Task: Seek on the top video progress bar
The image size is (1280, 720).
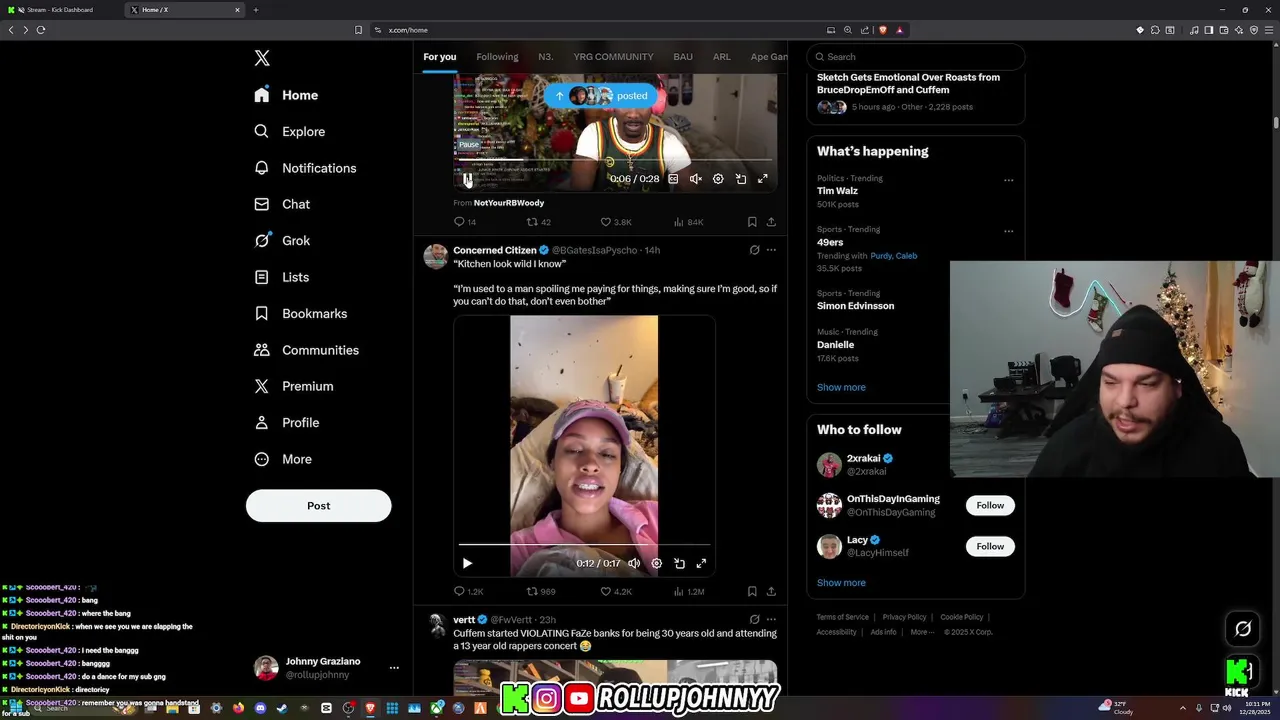Action: [x=615, y=160]
